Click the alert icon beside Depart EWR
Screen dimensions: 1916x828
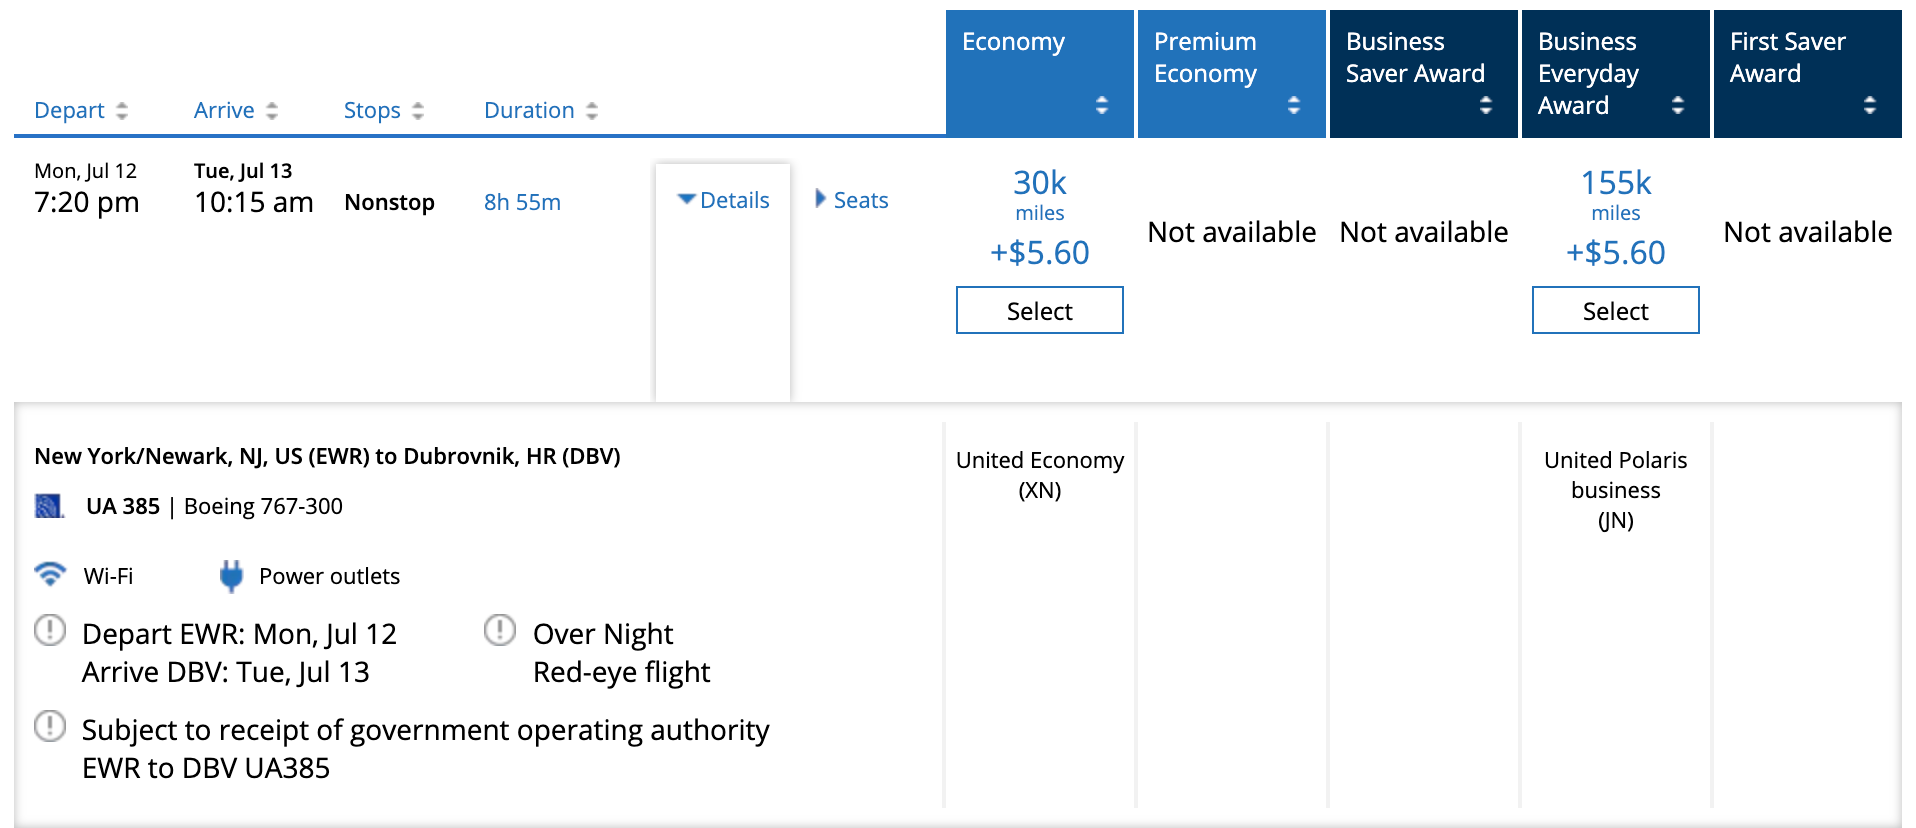(50, 631)
